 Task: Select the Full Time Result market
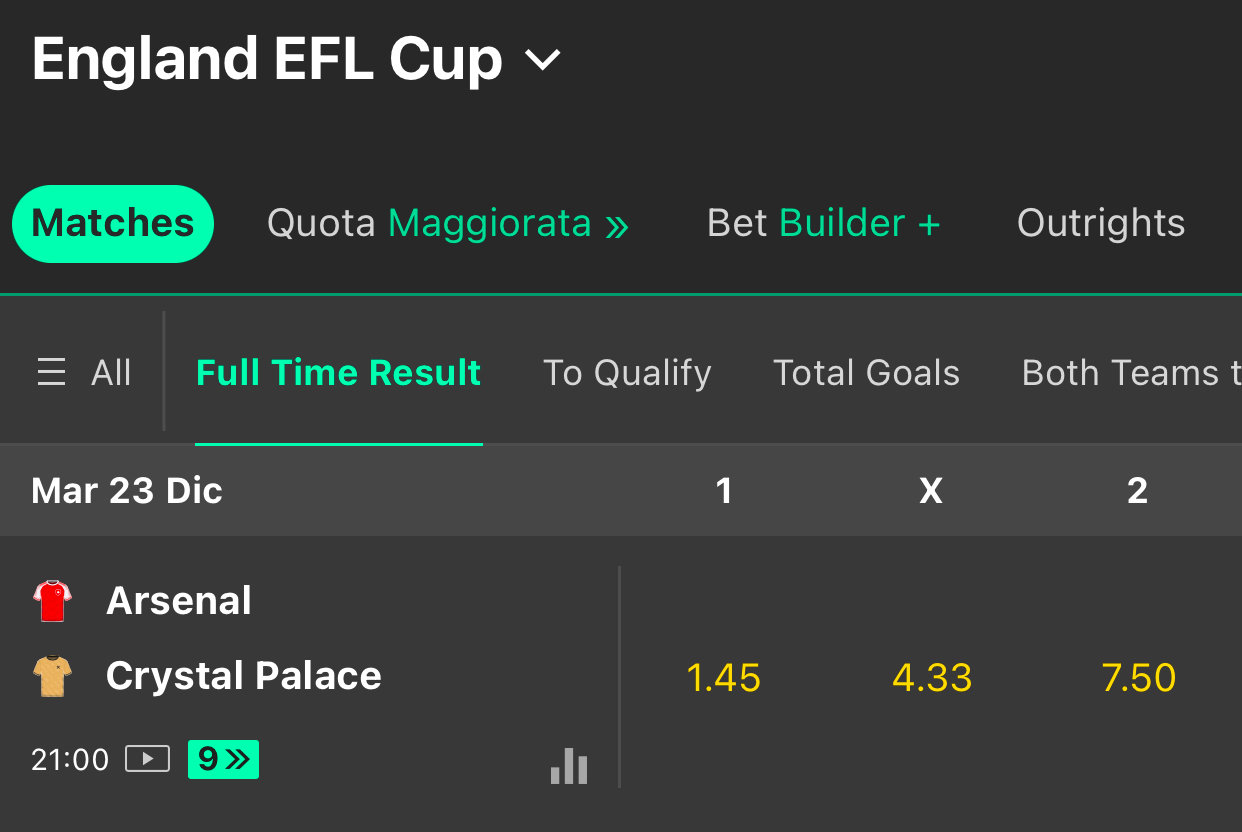[x=339, y=373]
